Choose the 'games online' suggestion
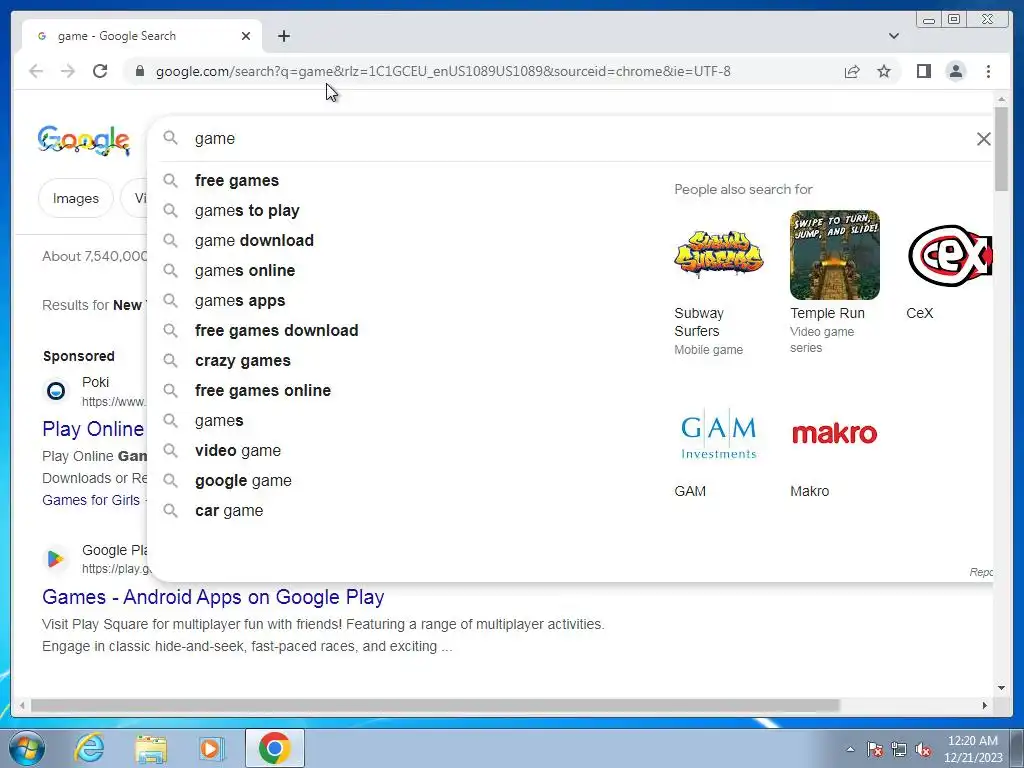The height and width of the screenshot is (768, 1024). pyautogui.click(x=245, y=270)
